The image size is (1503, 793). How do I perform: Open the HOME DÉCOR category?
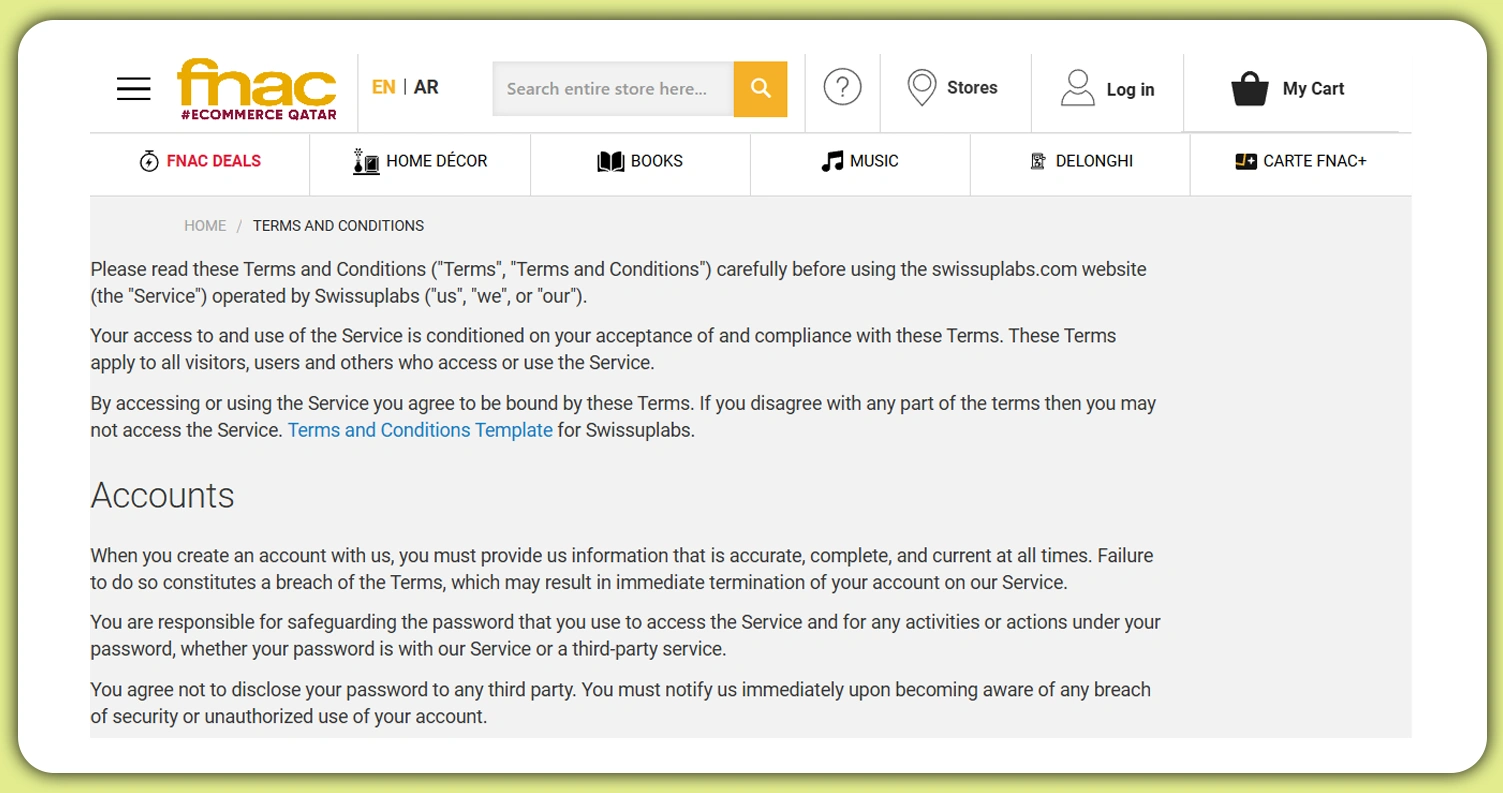(420, 160)
